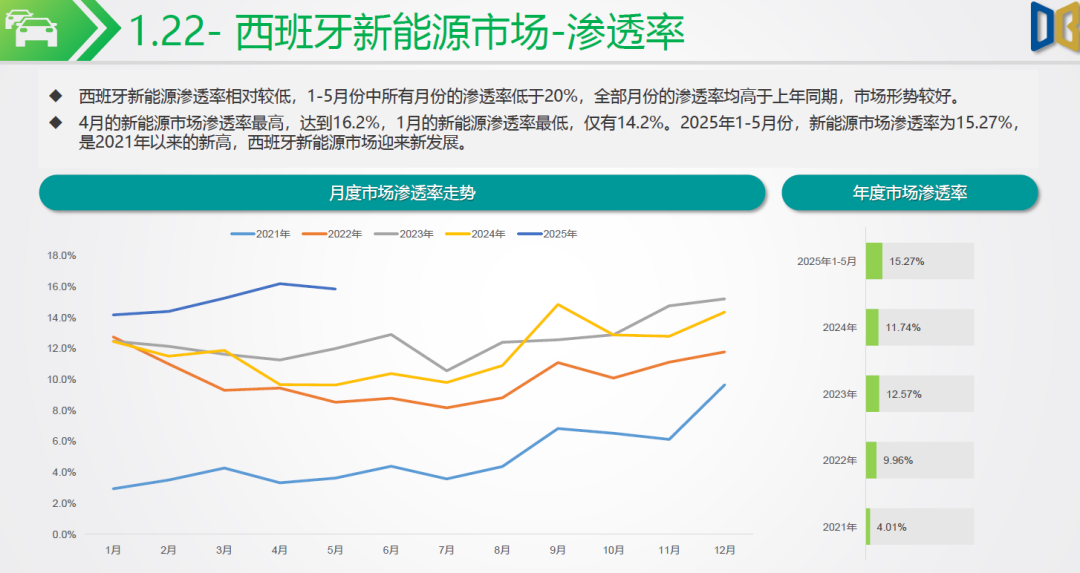1080x573 pixels.
Task: Click the 12.57% bar value
Action: pos(904,395)
